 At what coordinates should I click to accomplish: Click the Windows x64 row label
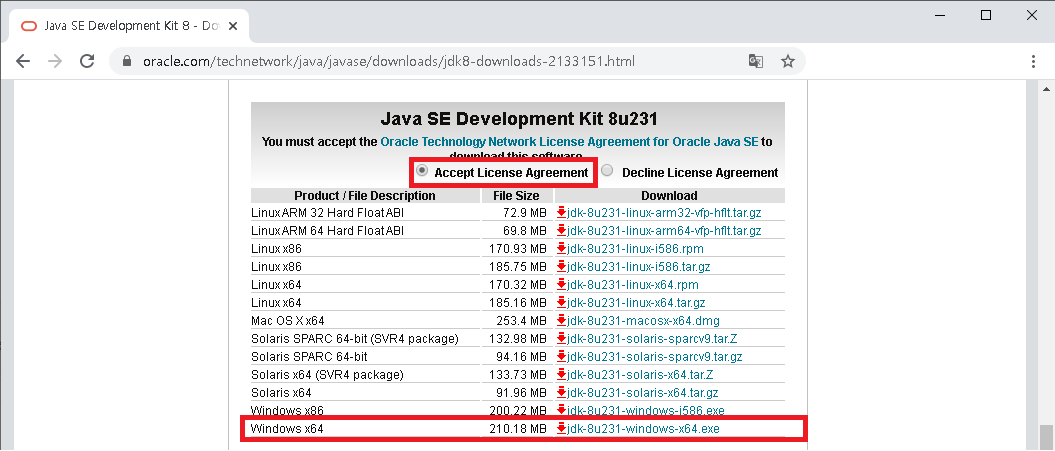tap(287, 428)
